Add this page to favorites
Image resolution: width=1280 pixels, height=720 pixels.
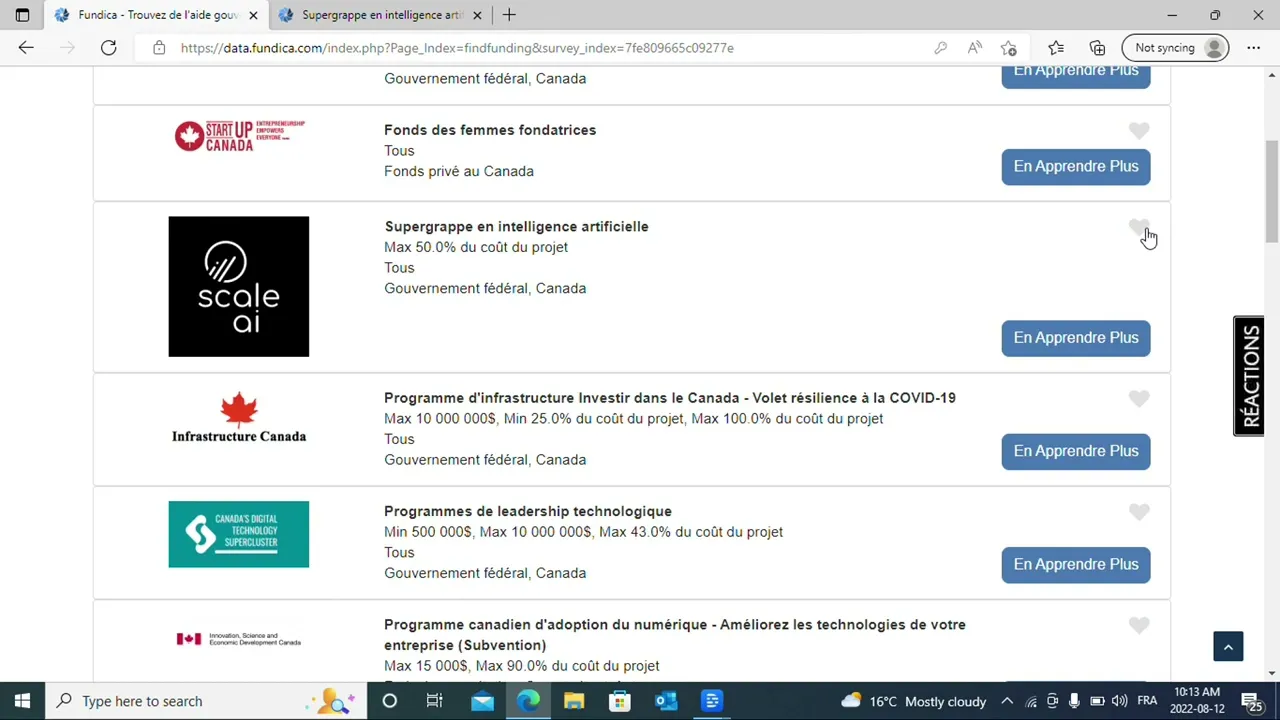[x=1008, y=48]
